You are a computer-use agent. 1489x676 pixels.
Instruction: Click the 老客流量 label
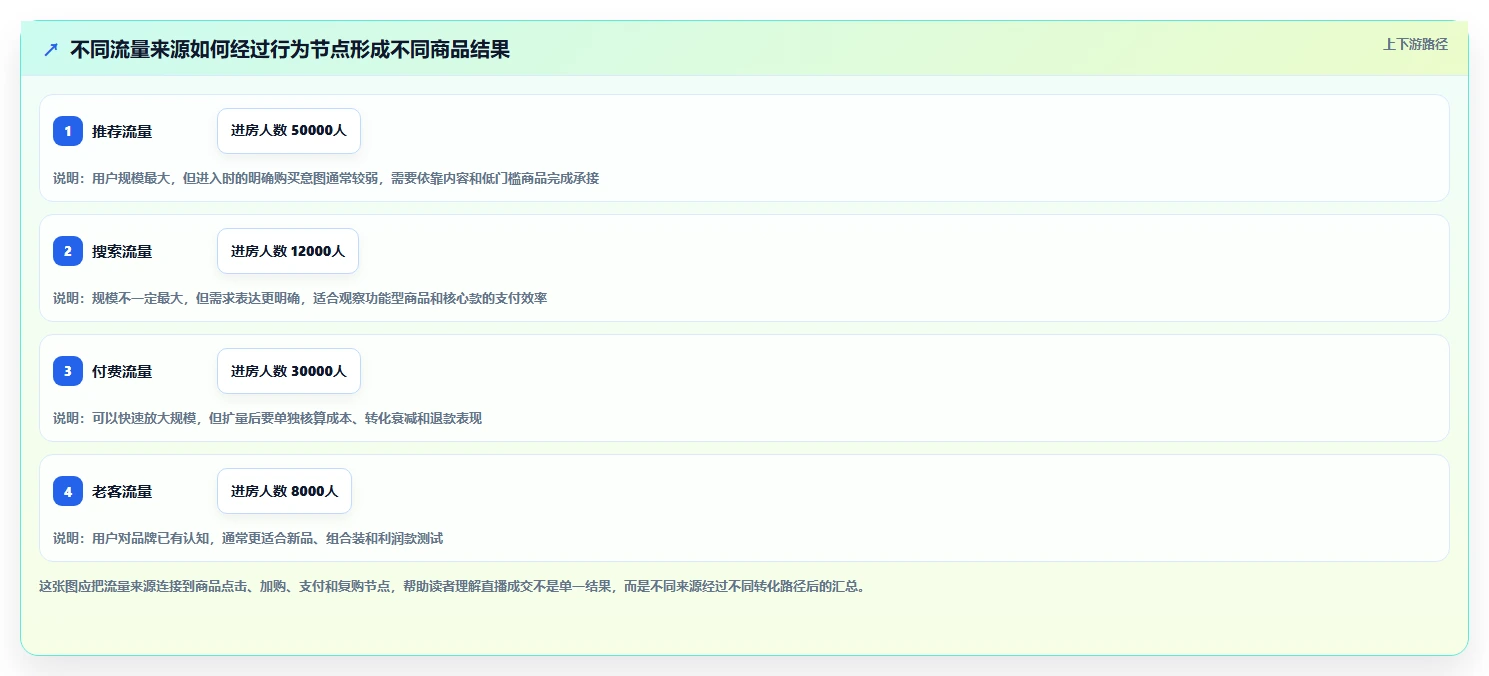(x=122, y=491)
